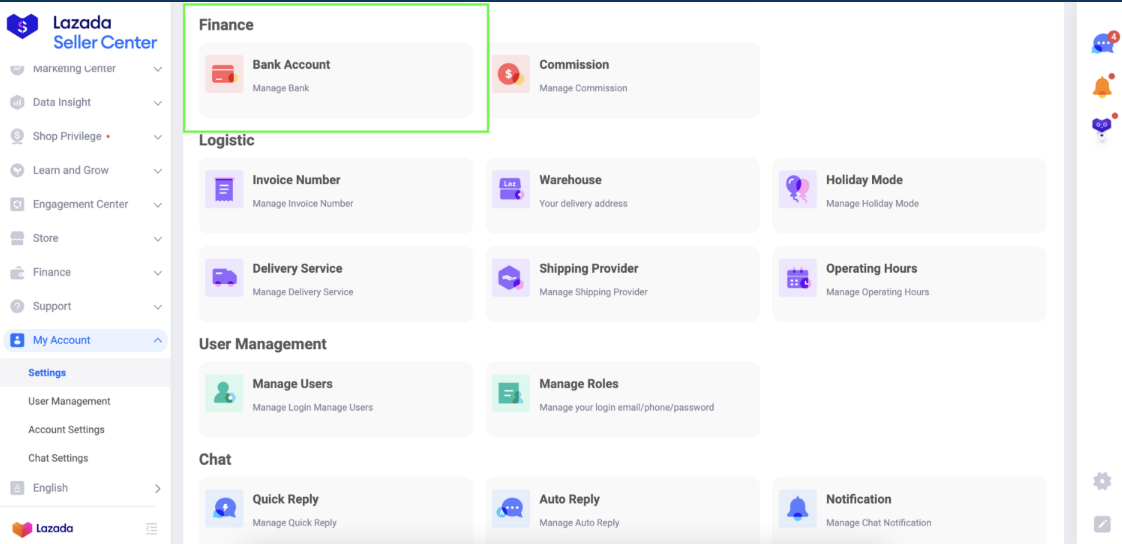Viewport: 1122px width, 544px height.
Task: Click the Commission dollar icon
Action: [511, 74]
